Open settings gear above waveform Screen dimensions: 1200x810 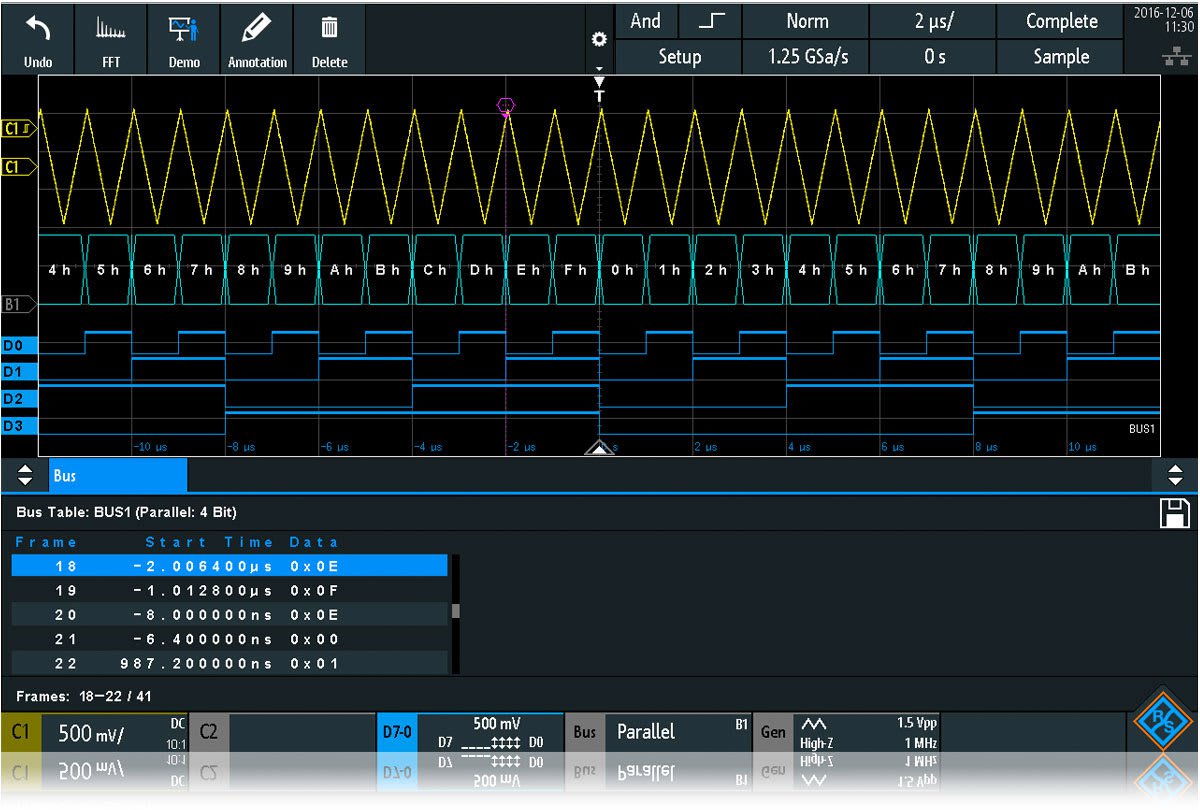pos(599,40)
